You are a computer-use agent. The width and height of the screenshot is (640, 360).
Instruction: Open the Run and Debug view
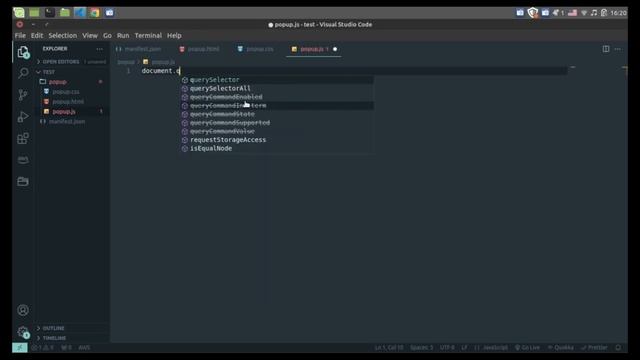click(23, 117)
